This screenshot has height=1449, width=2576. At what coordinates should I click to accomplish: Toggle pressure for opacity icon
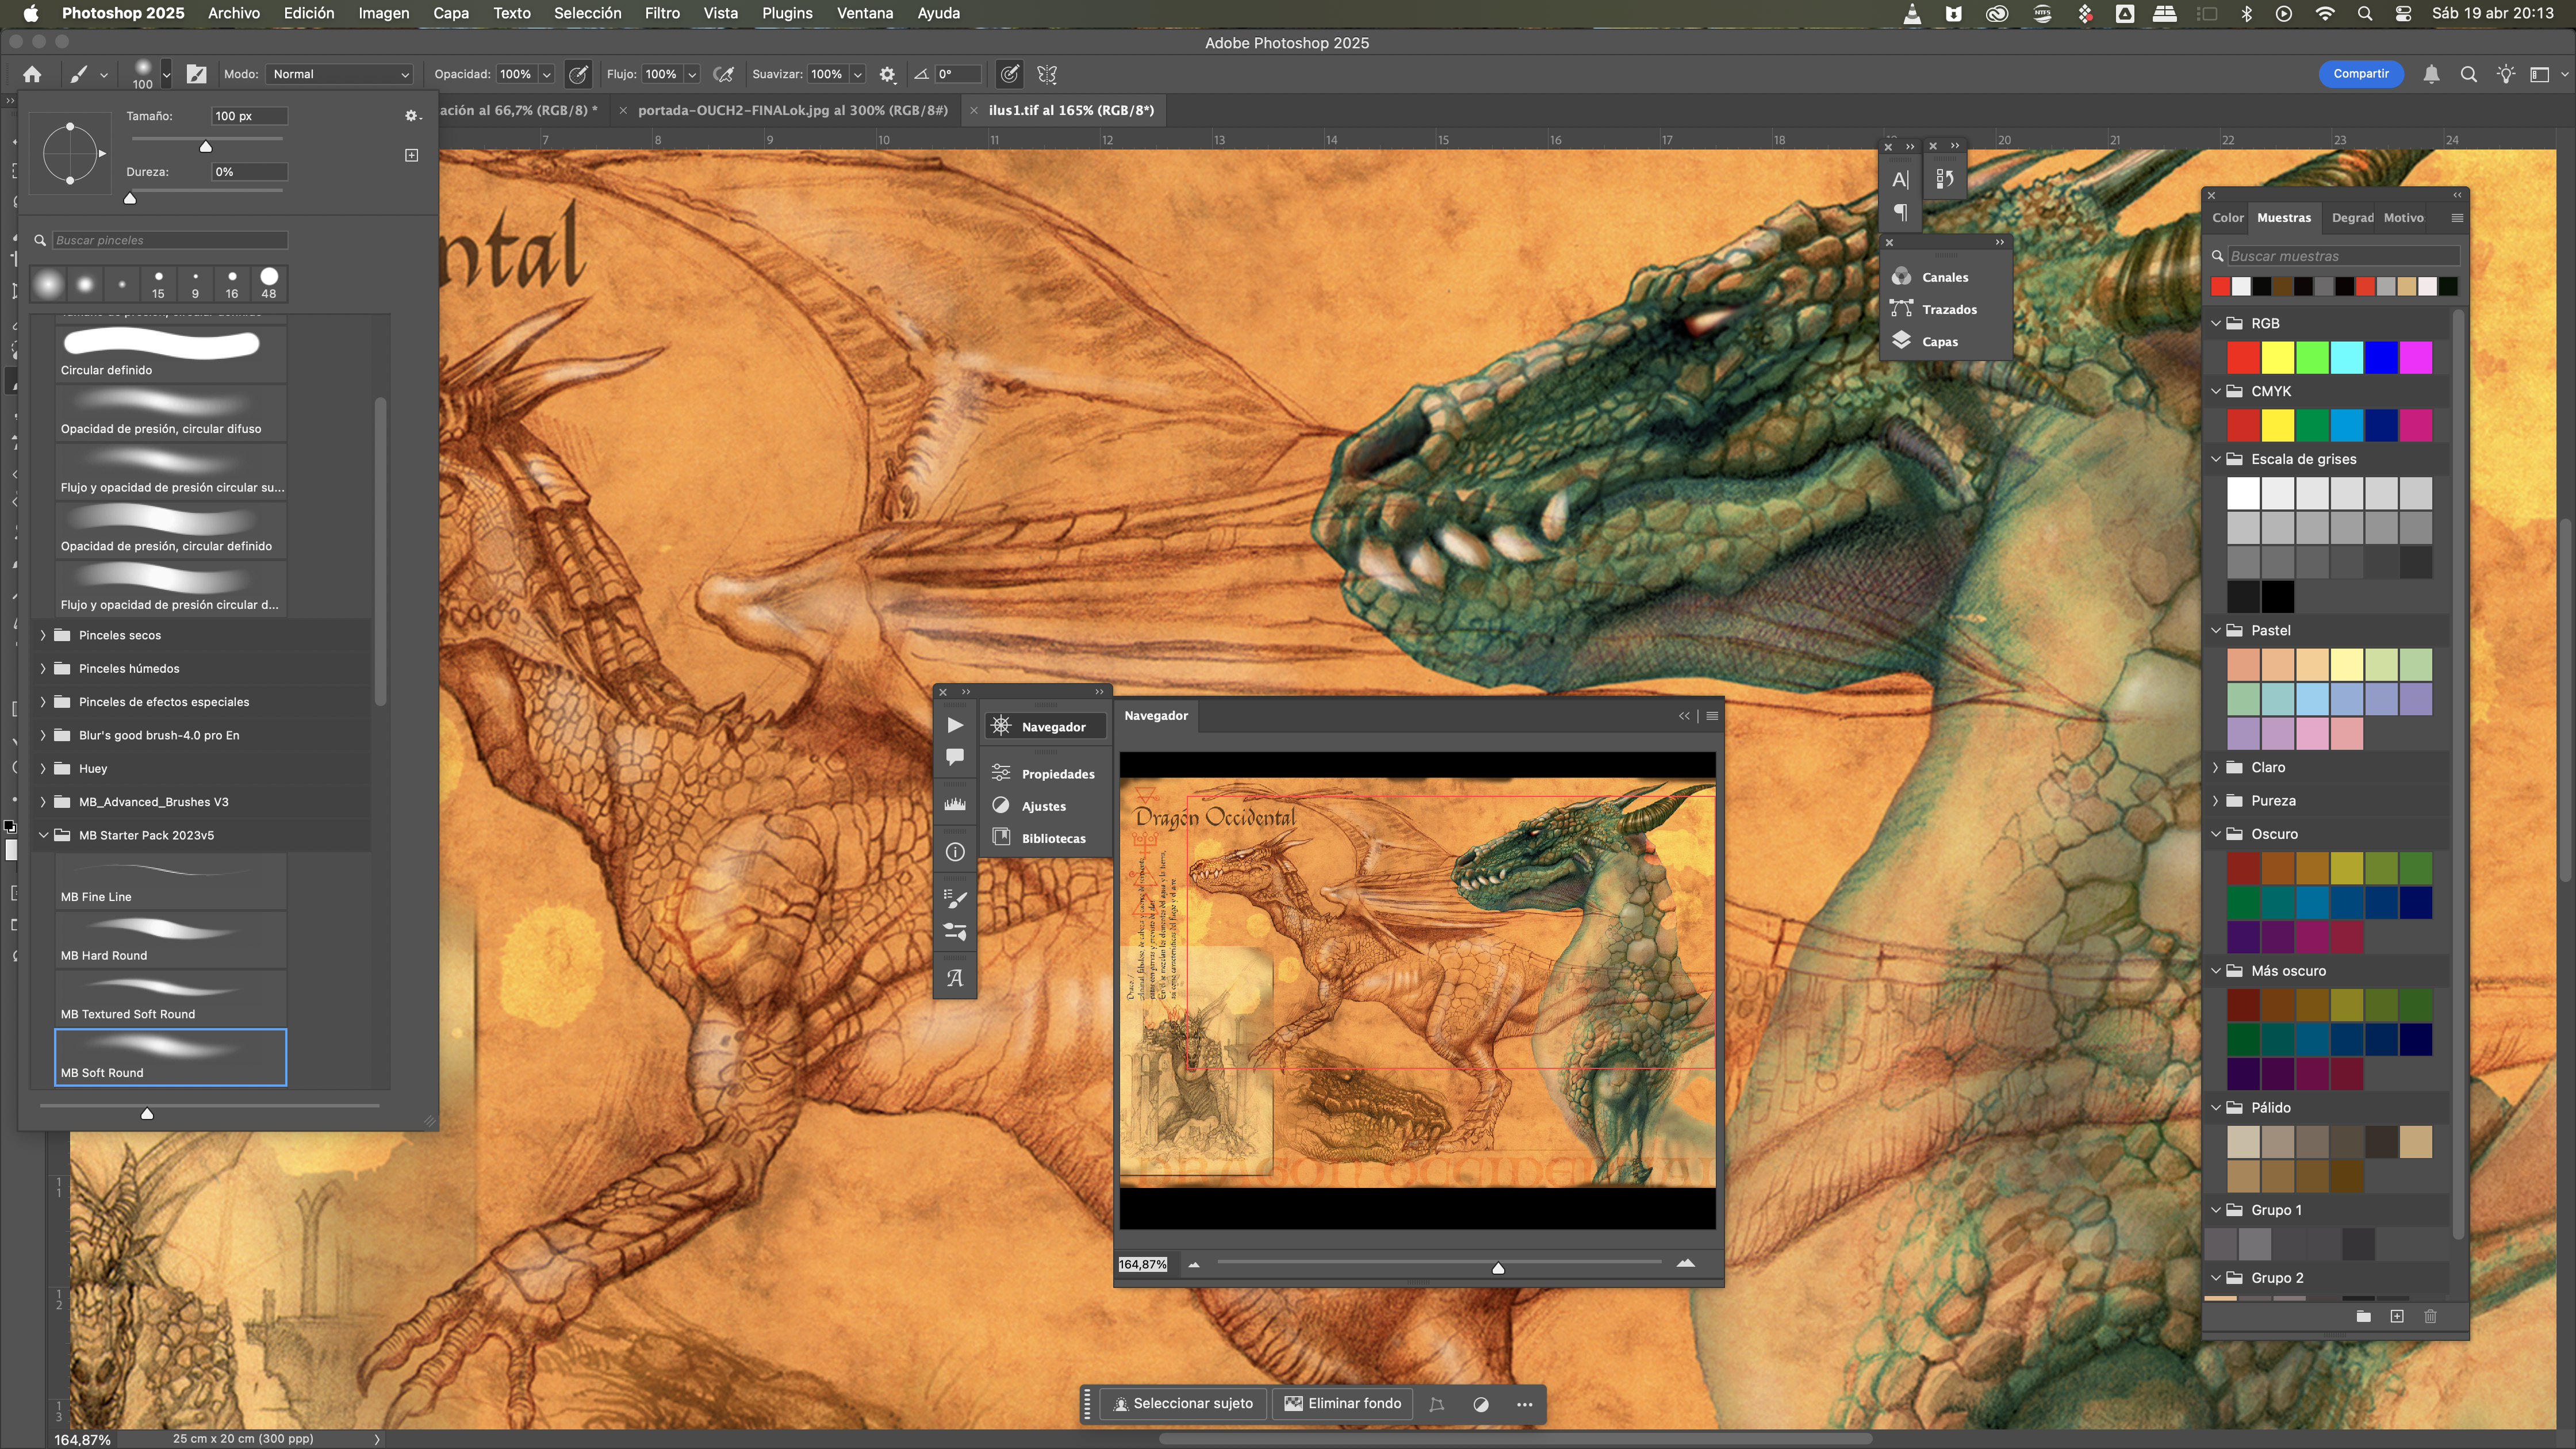[x=578, y=74]
